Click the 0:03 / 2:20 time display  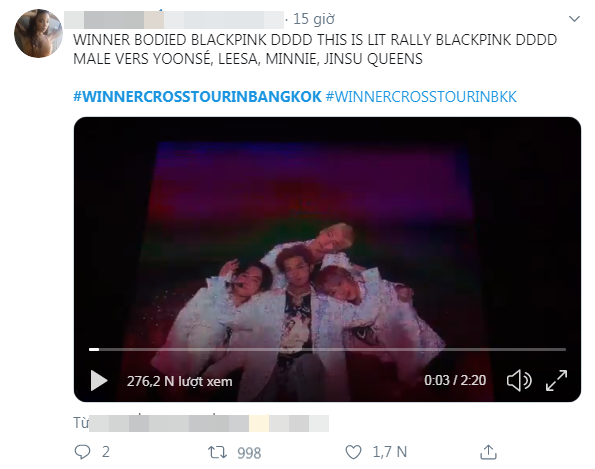455,380
